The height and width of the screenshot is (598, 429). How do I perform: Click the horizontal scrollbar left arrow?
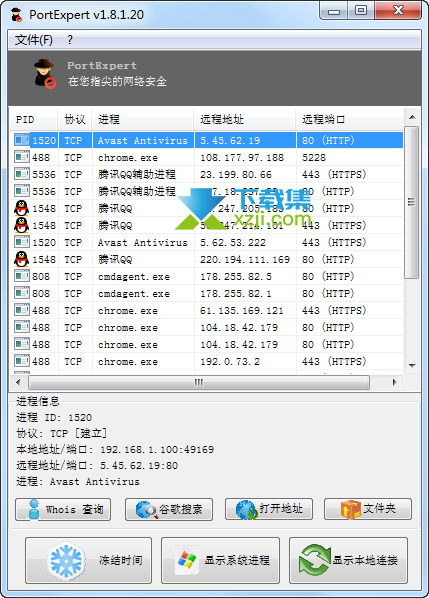click(18, 382)
